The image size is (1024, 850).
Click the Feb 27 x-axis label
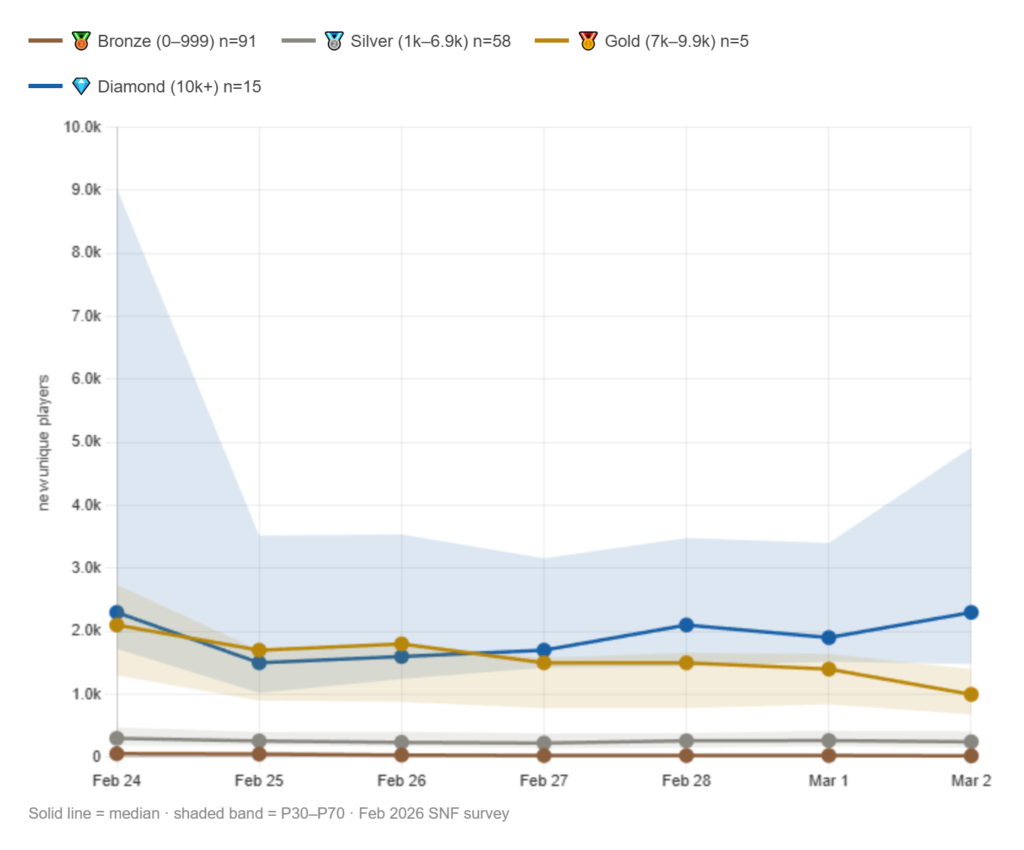(x=544, y=780)
